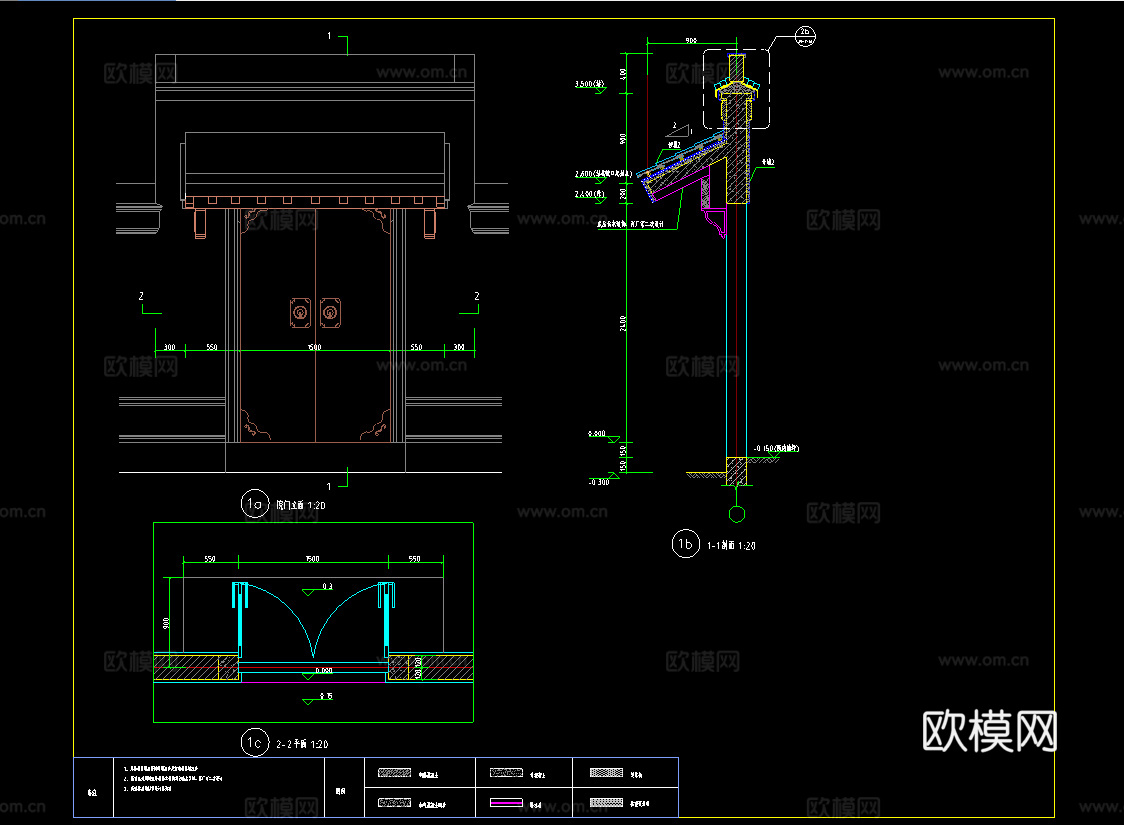Click the 1a drawing label circle
Image resolution: width=1124 pixels, height=825 pixels.
254,504
